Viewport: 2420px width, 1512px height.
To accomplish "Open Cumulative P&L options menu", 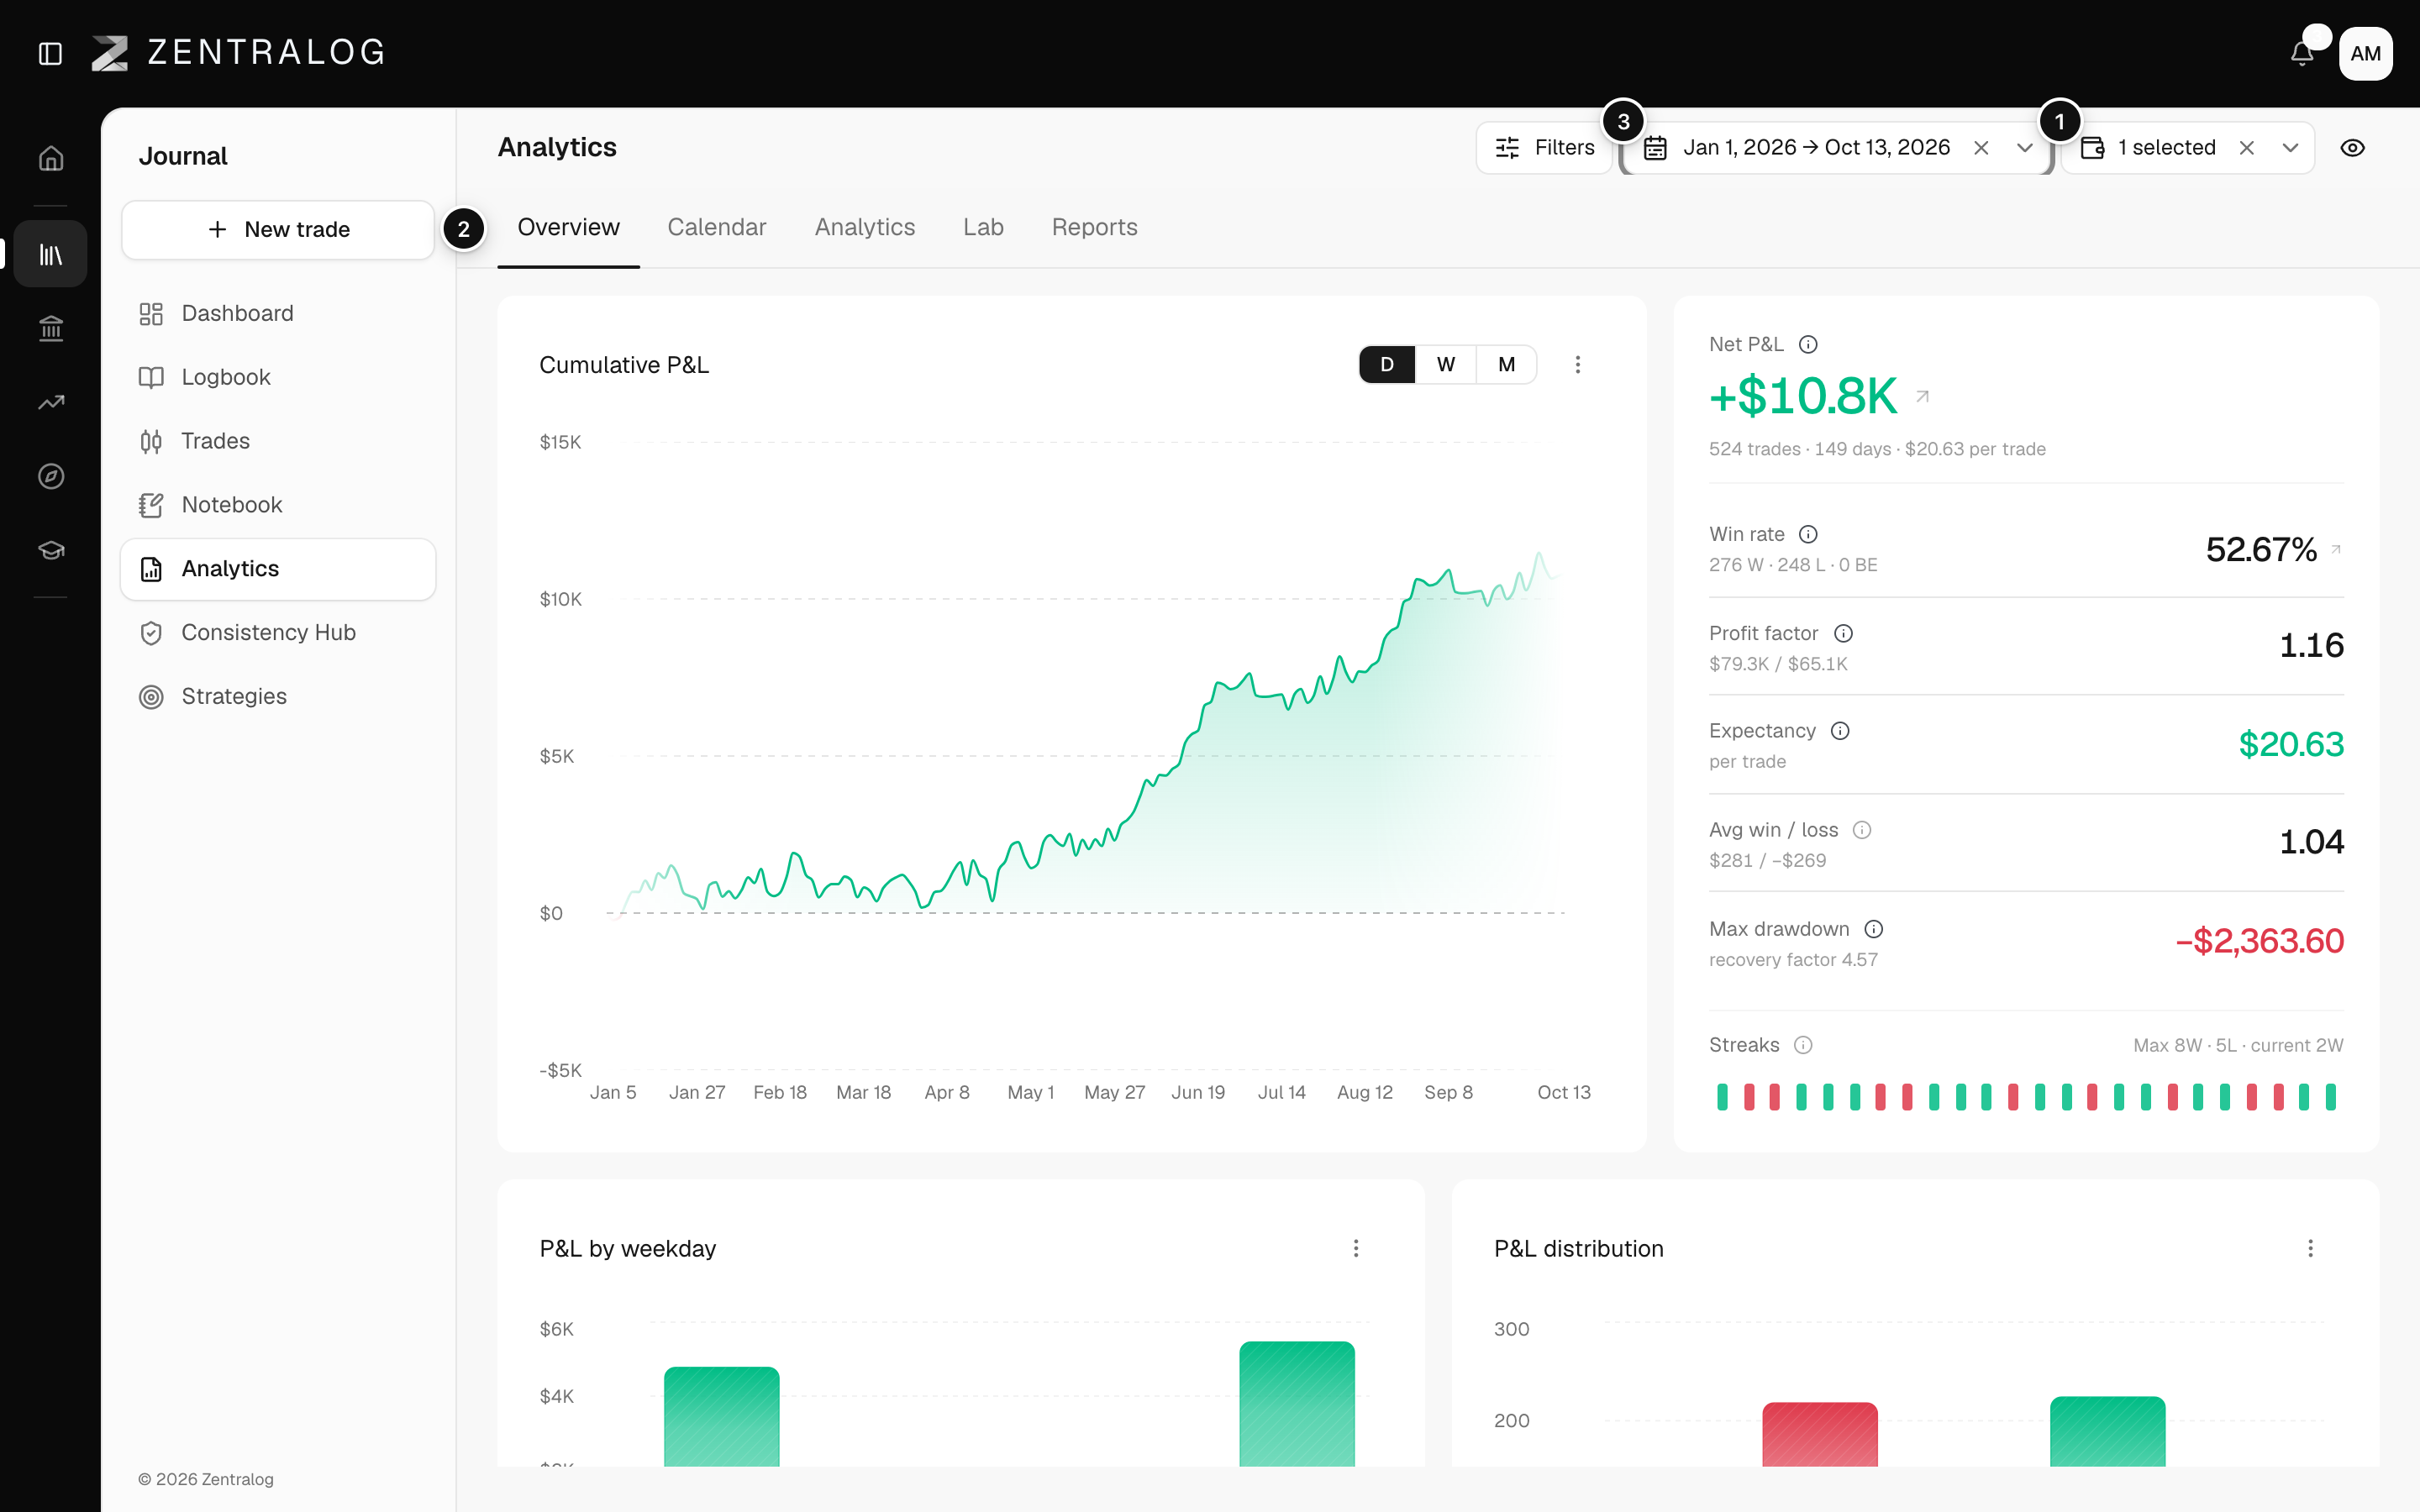I will click(1578, 365).
